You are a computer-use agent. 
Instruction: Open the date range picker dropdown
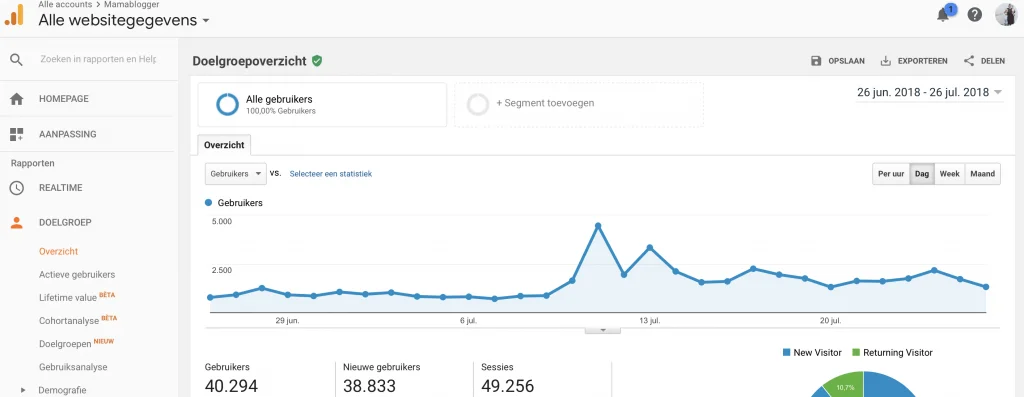[929, 92]
